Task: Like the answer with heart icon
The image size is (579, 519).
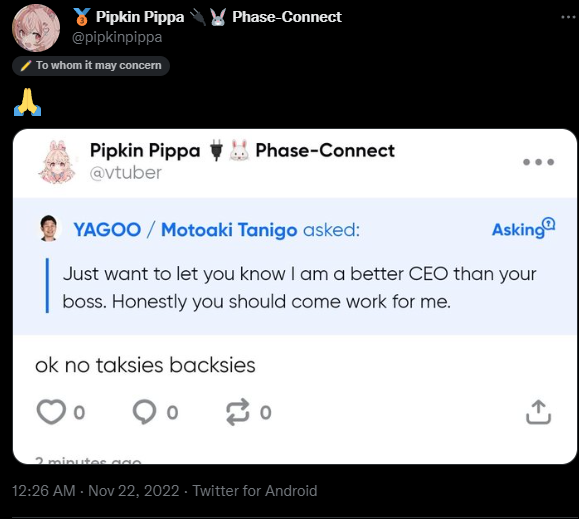Action: tap(51, 412)
